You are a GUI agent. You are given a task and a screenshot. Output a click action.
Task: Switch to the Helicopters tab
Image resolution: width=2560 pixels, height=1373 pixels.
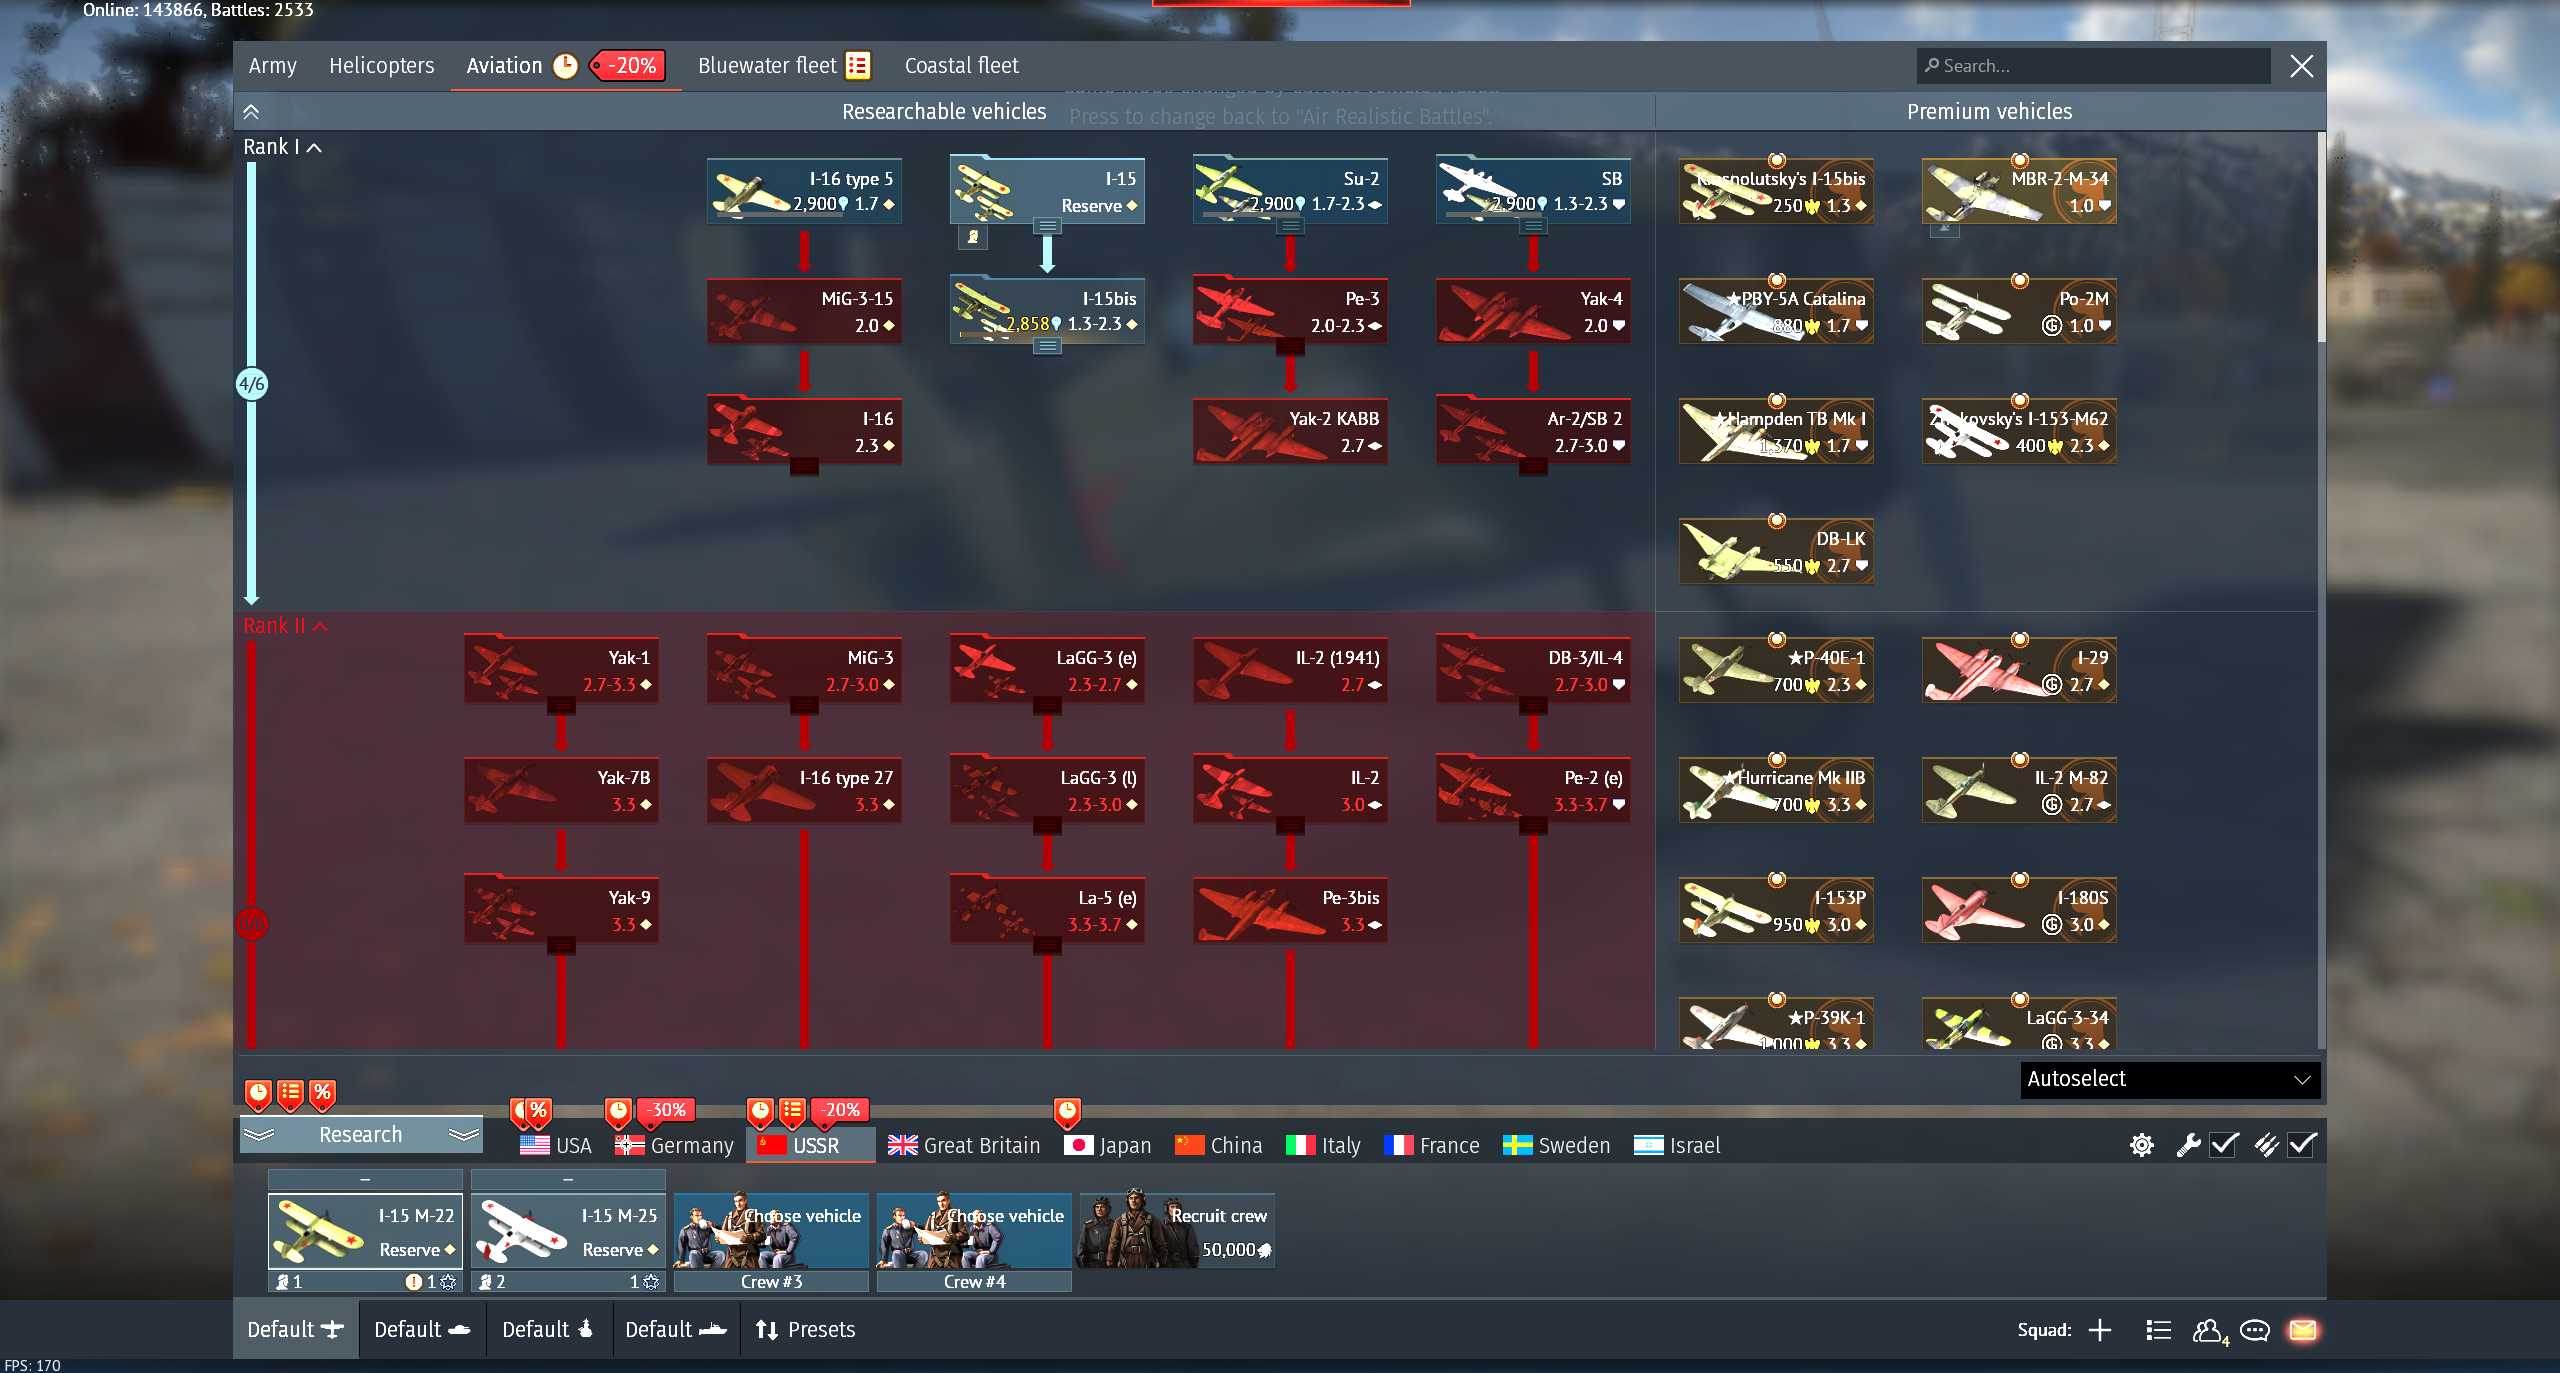(x=382, y=66)
